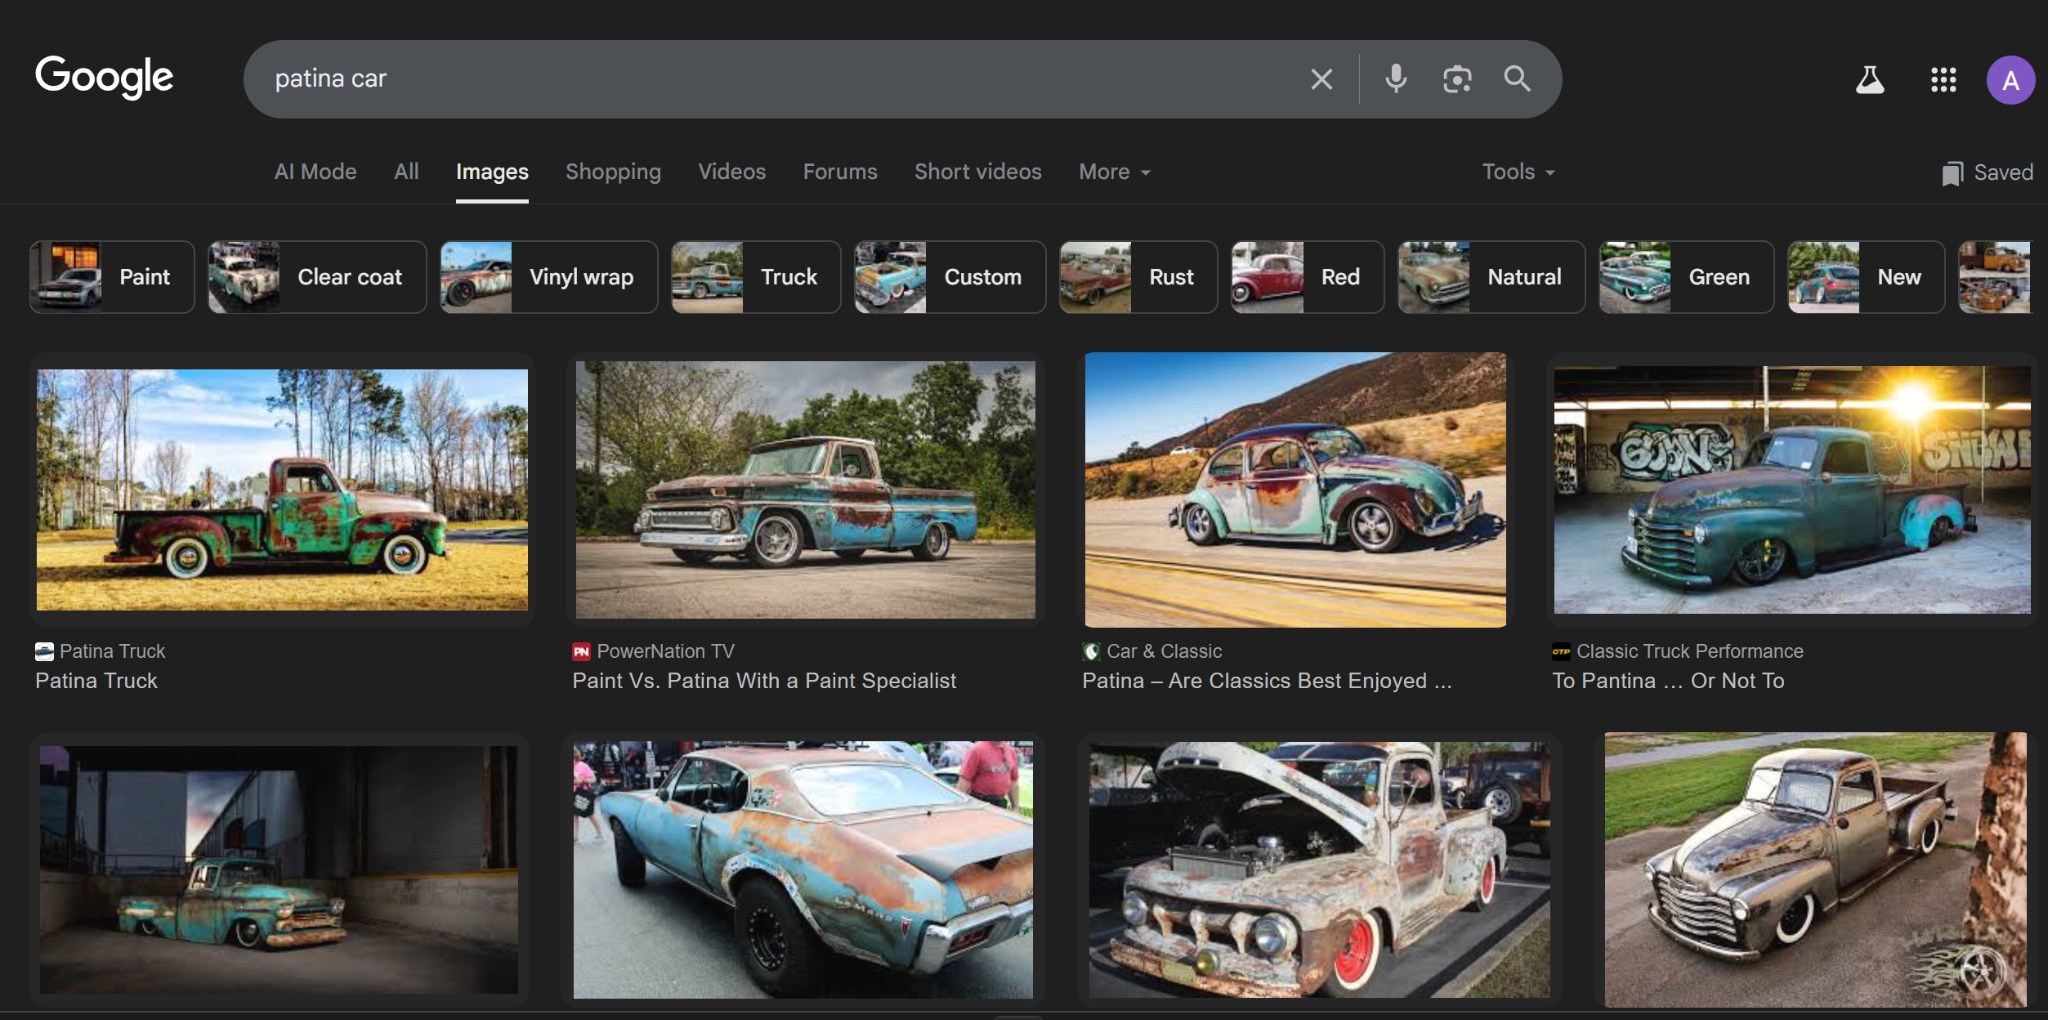Start voice search with the microphone icon

coord(1396,79)
